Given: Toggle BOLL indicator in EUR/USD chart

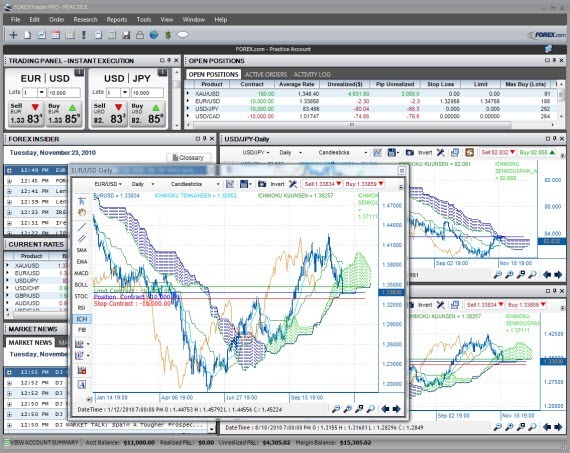Looking at the screenshot, I should pos(81,285).
